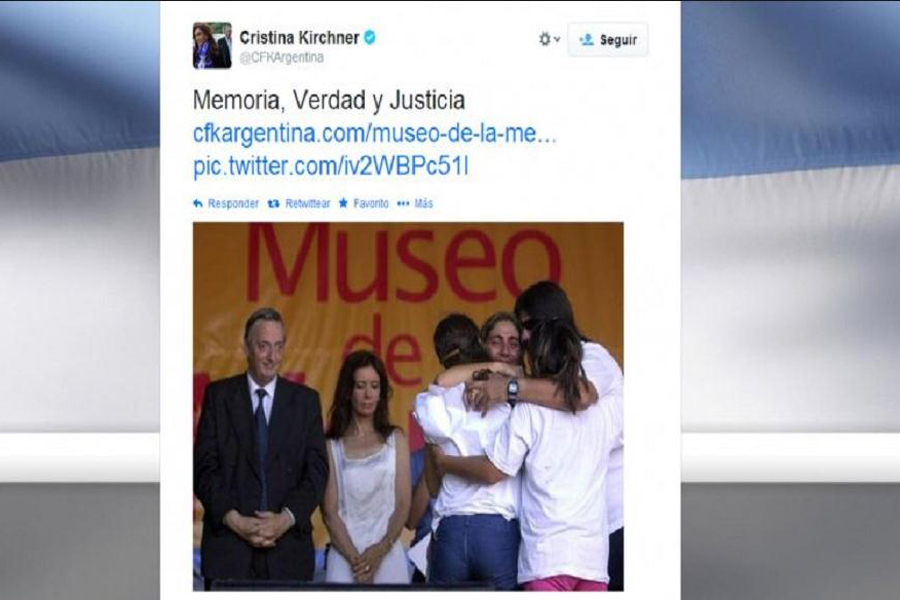This screenshot has width=900, height=600.
Task: Click the follow person icon in Seguir
Action: 586,40
